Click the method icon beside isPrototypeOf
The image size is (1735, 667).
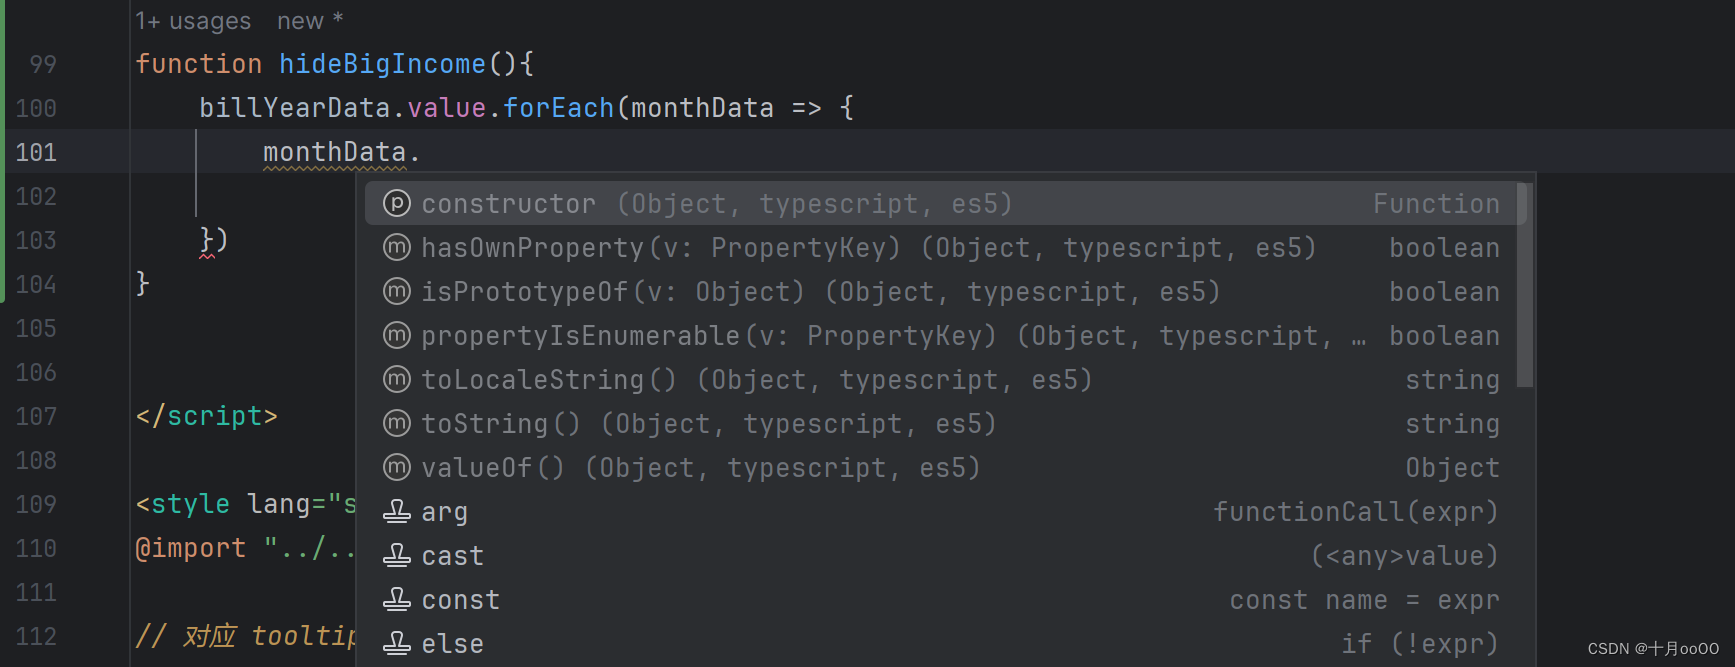(397, 292)
